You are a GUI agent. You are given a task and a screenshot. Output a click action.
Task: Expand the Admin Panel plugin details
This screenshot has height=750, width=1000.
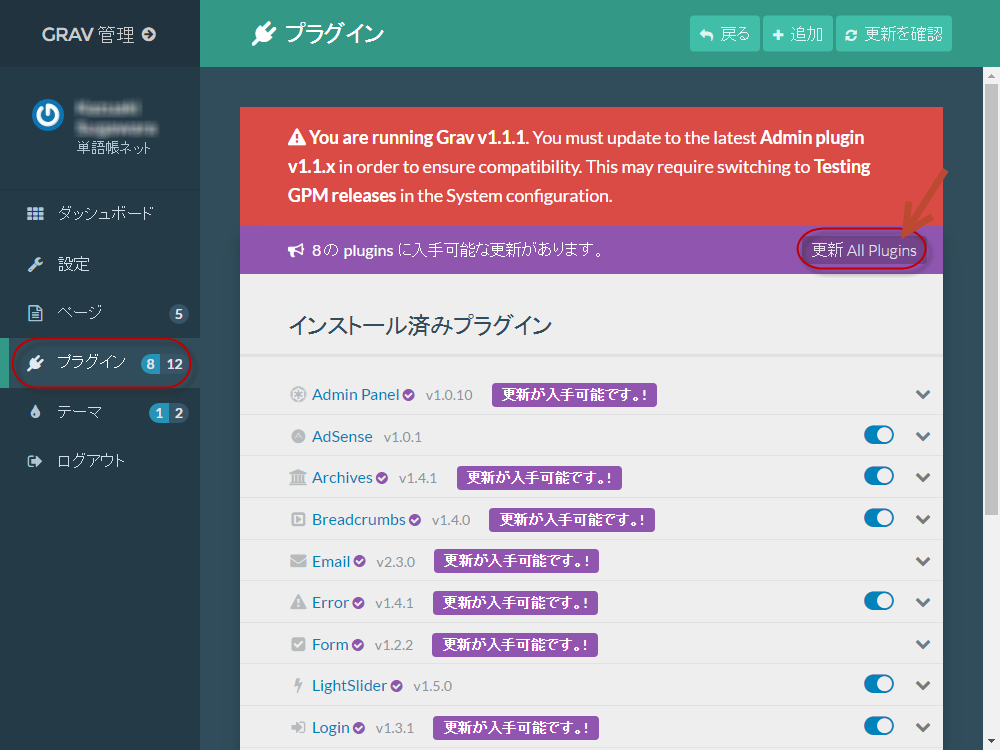(923, 395)
